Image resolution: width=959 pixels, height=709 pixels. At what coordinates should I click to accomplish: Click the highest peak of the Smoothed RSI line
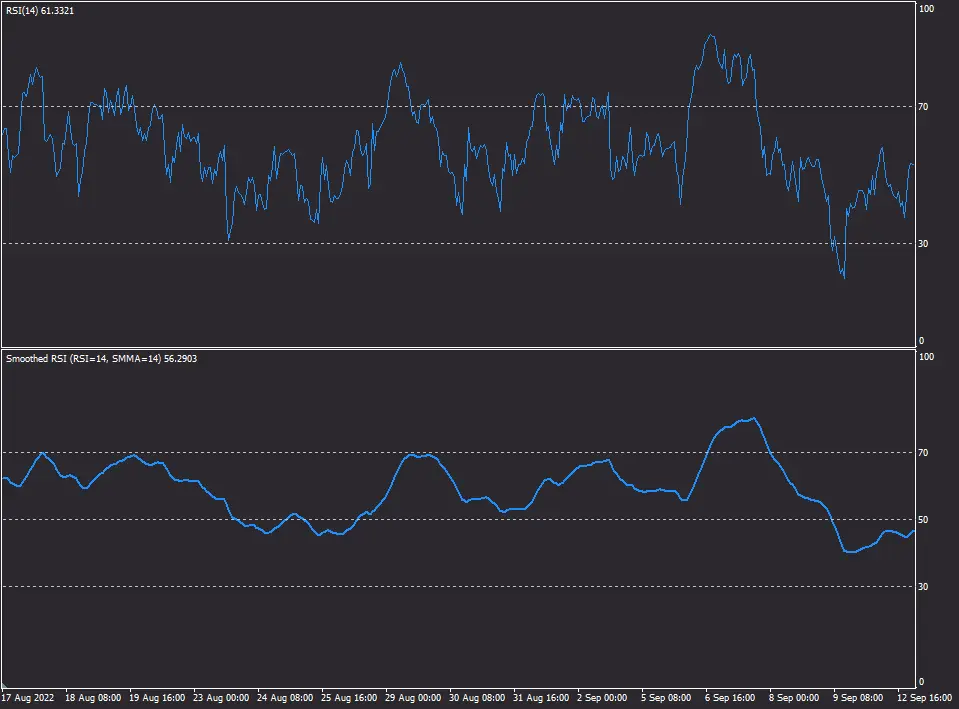753,418
